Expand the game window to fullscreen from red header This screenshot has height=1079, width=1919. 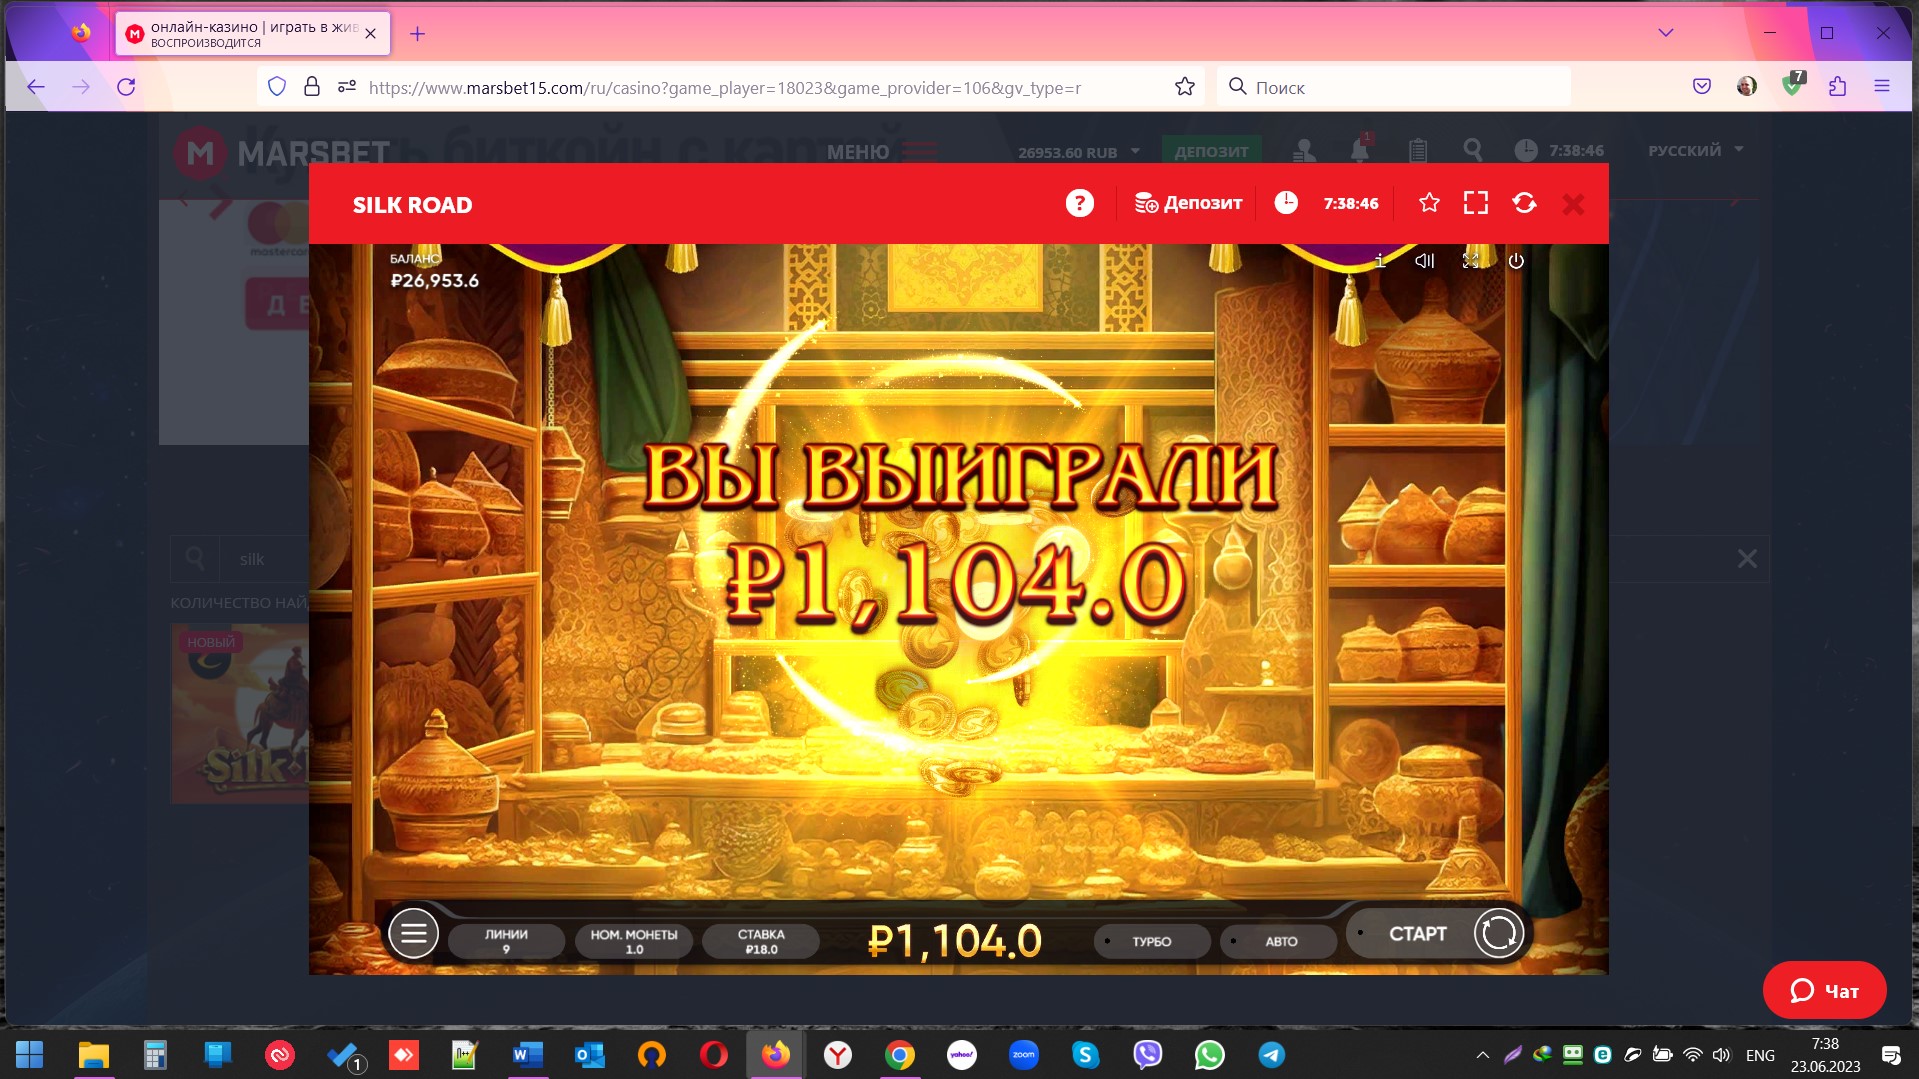pos(1475,203)
